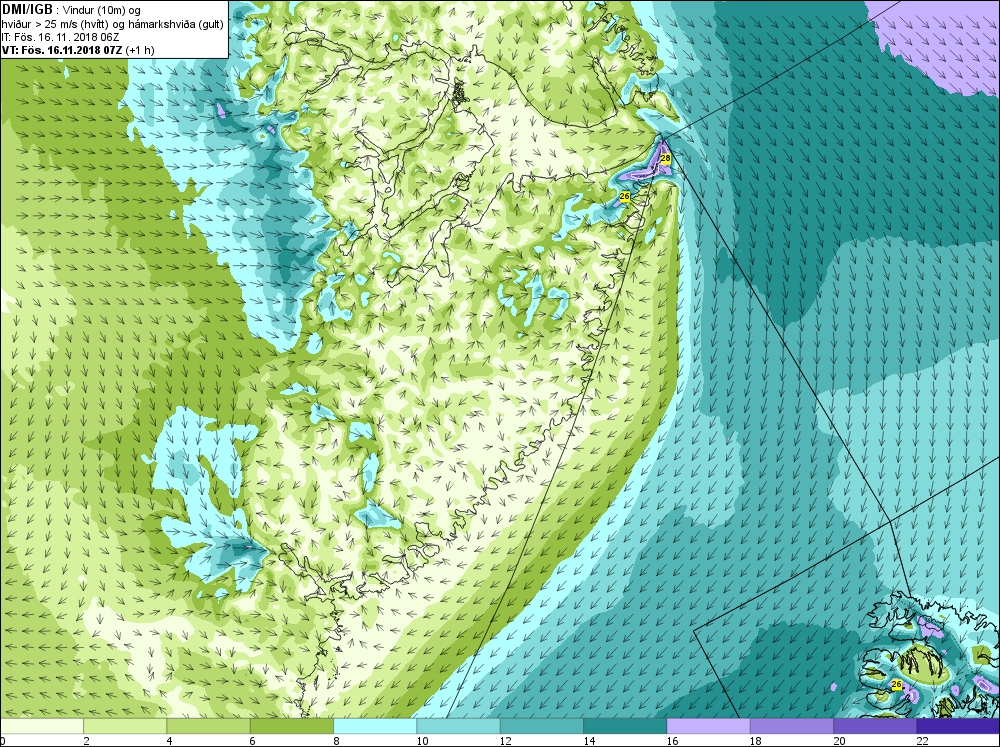Click the legend scale number 6

253,741
